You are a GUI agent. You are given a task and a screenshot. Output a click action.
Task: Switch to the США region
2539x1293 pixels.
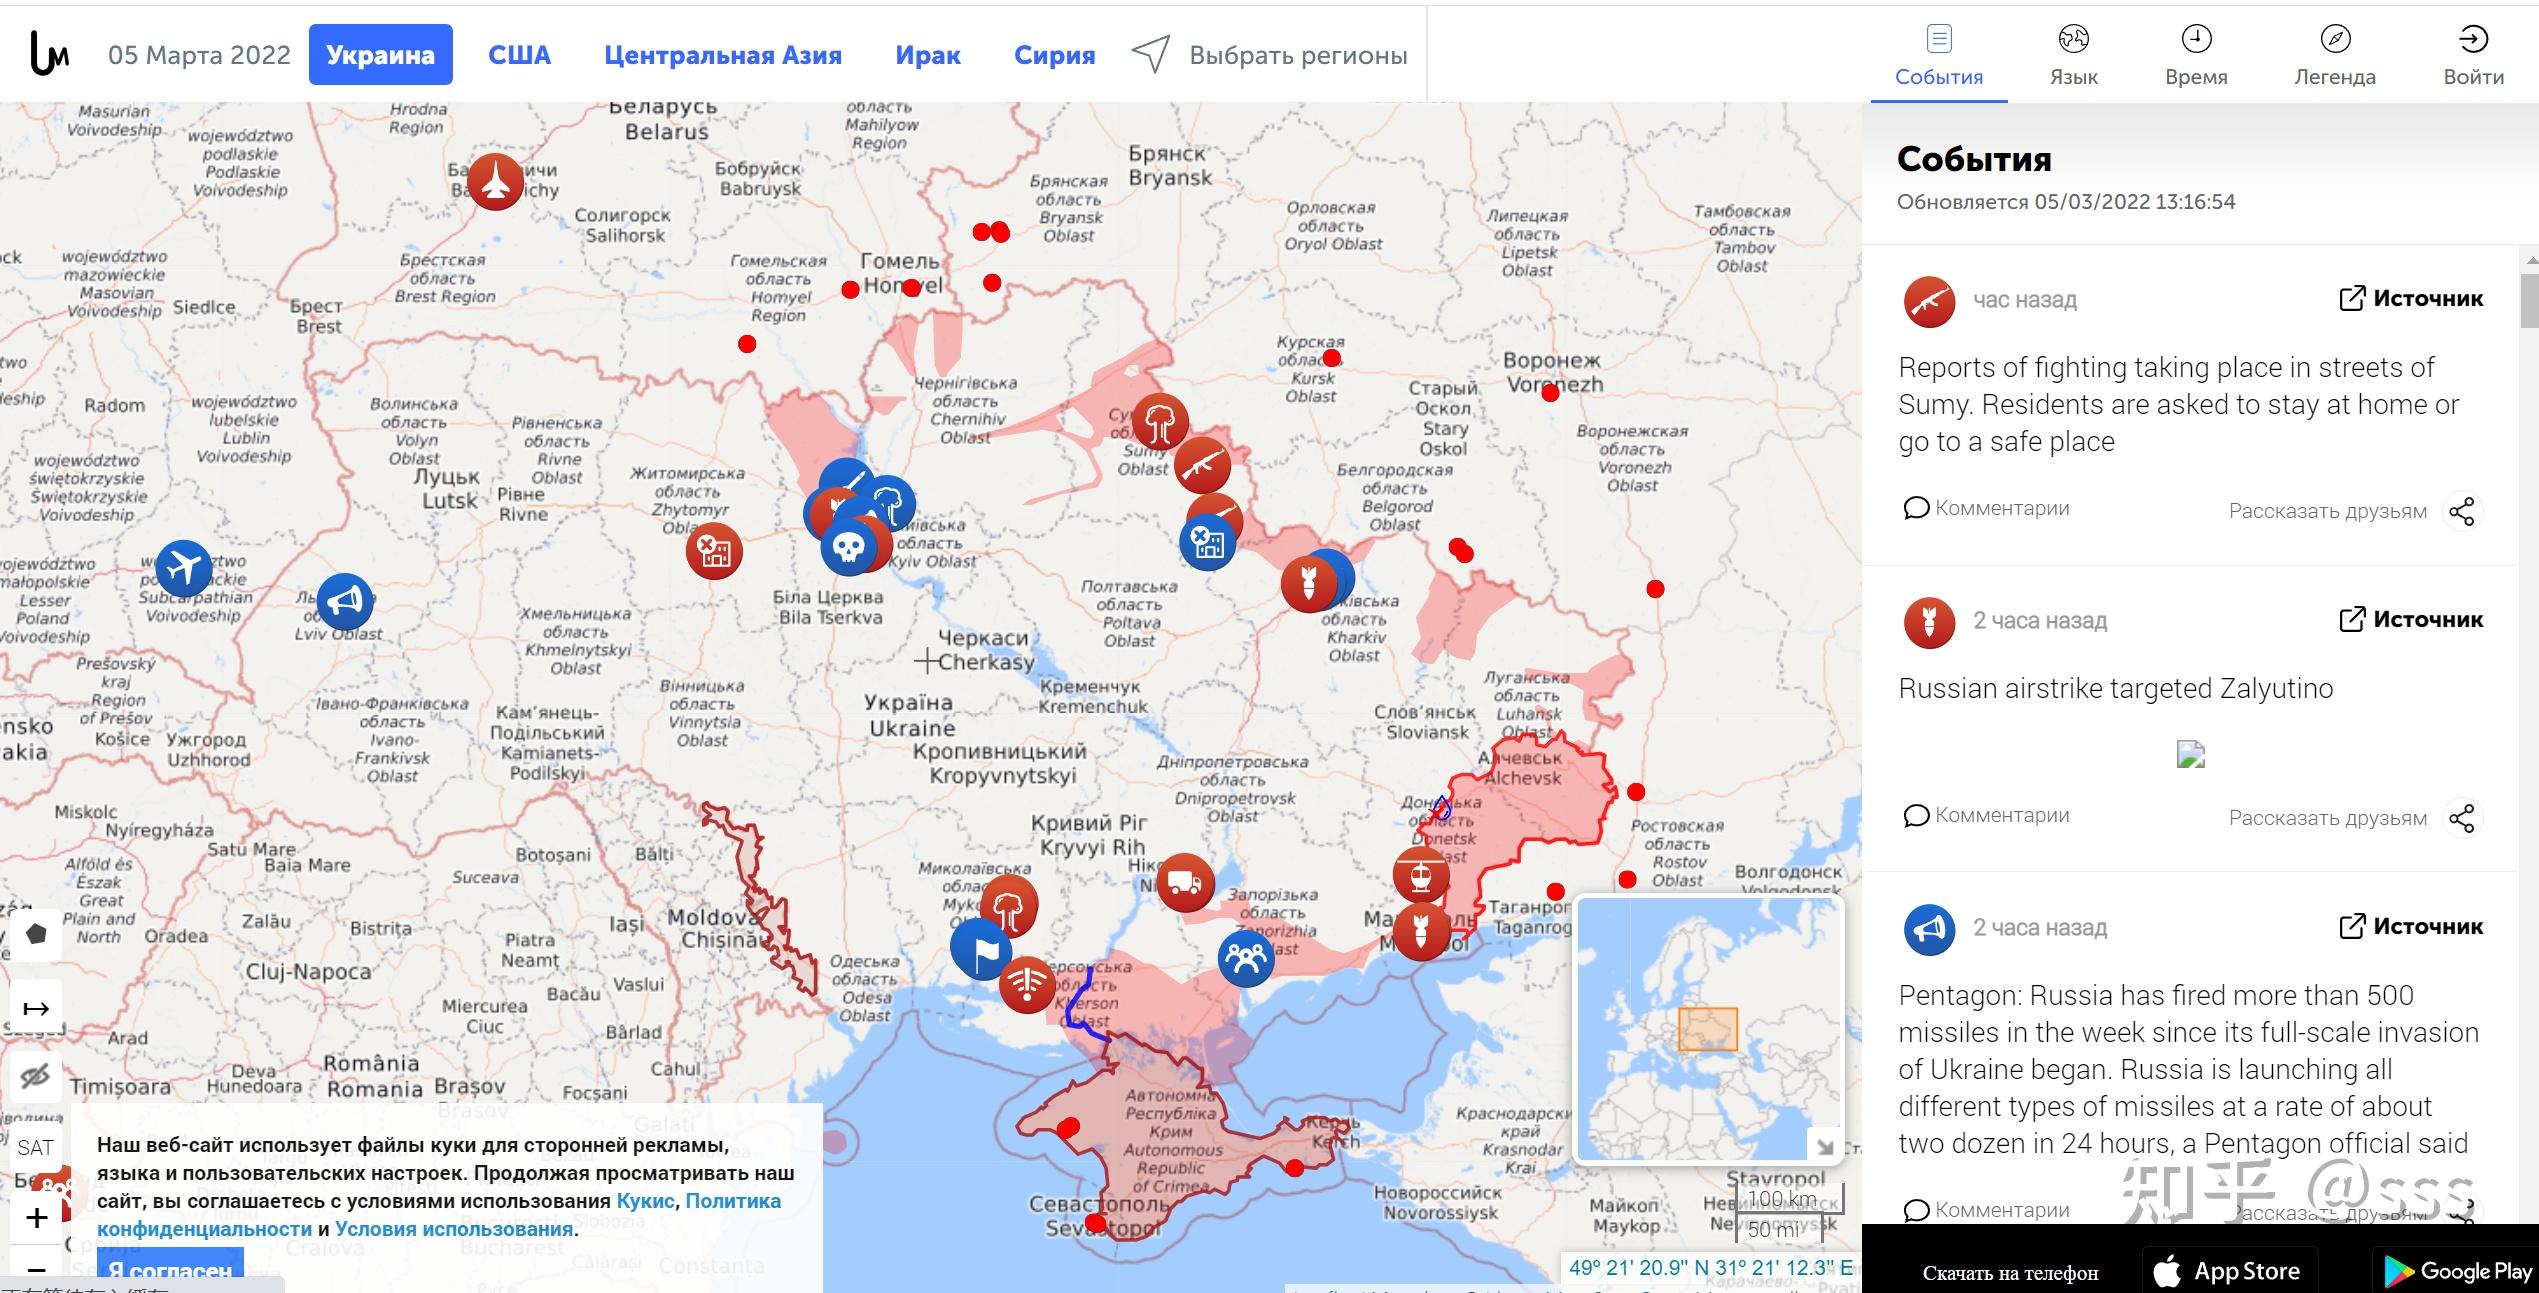519,55
